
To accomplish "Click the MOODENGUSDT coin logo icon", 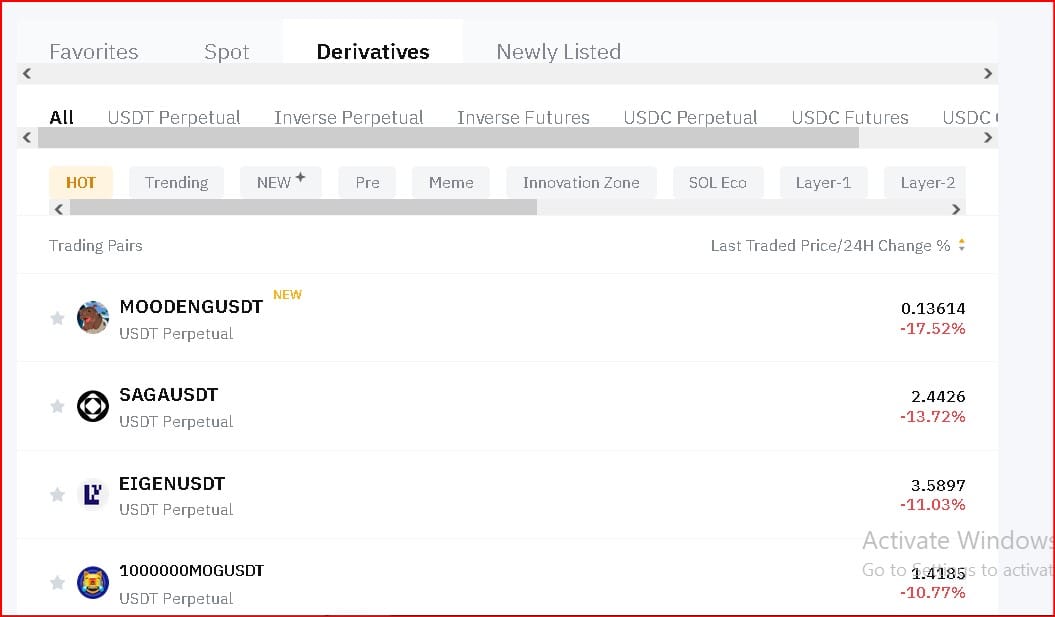I will 93,318.
